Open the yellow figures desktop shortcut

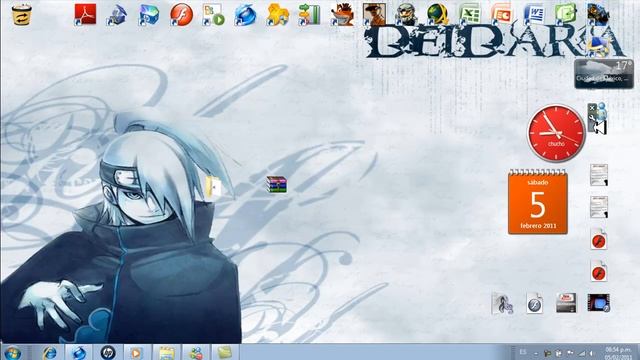[x=278, y=14]
